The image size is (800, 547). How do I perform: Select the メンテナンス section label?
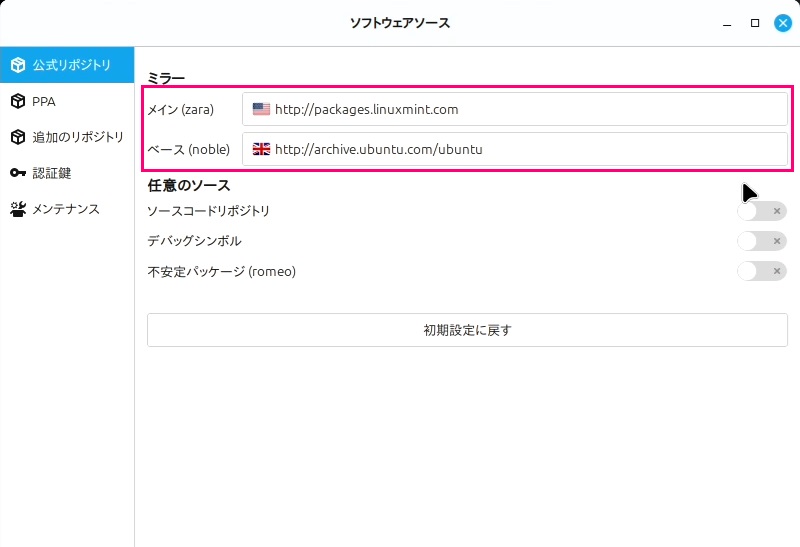point(66,209)
